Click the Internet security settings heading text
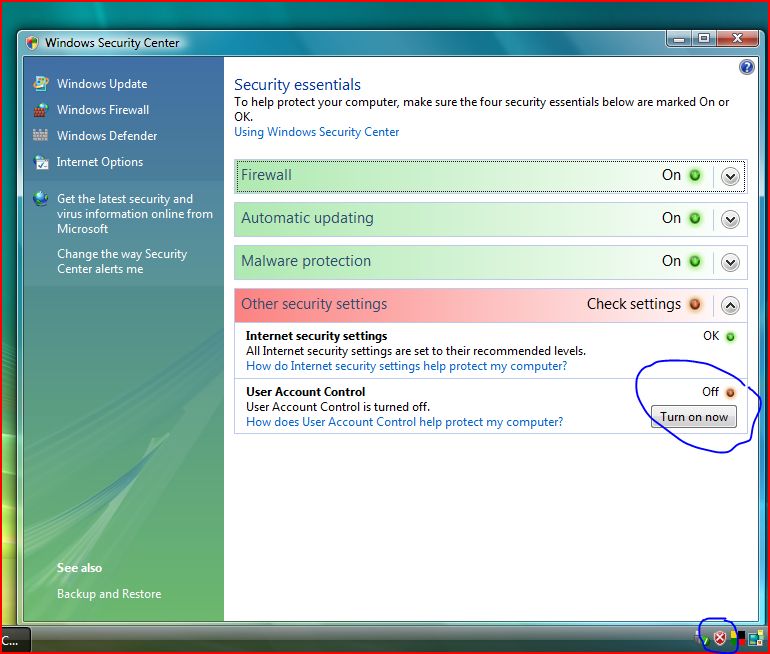 coord(316,336)
